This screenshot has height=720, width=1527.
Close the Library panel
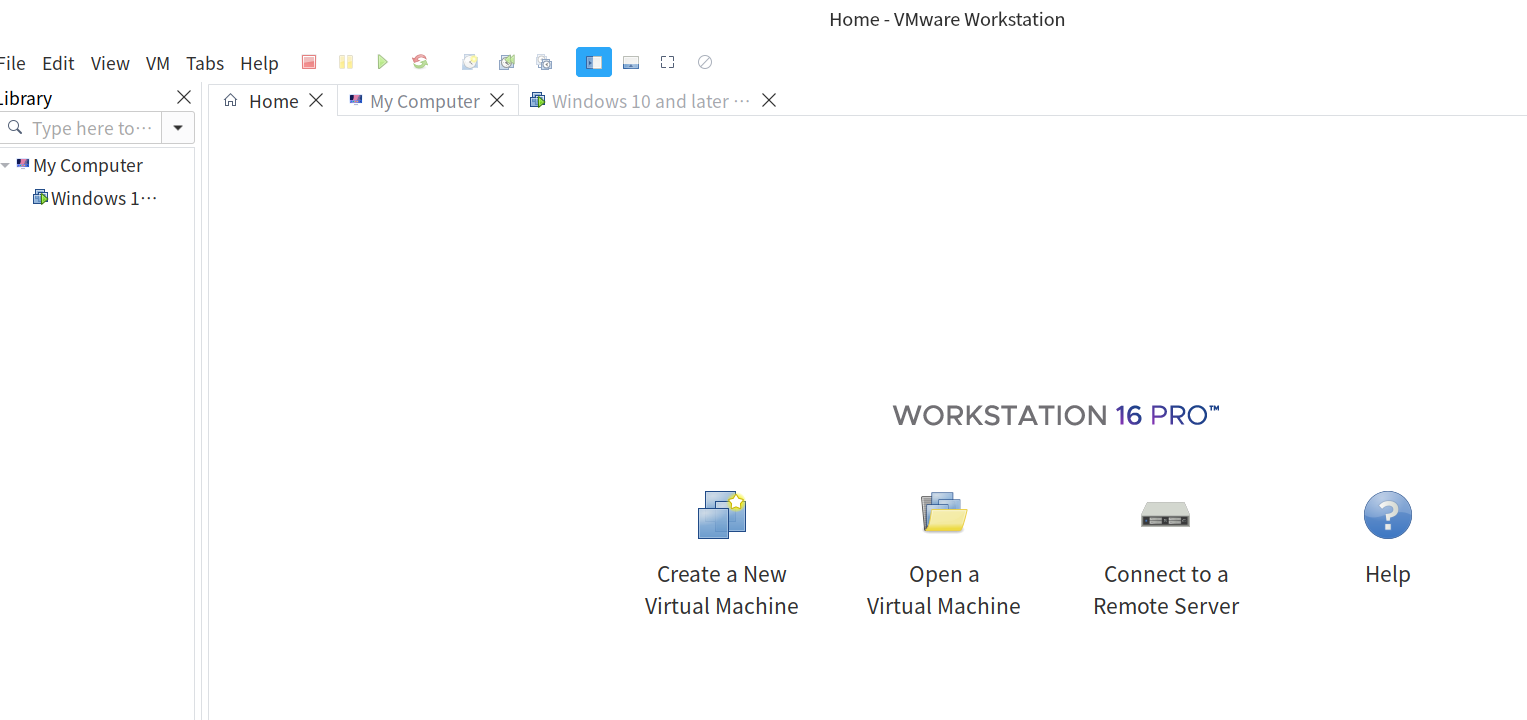click(x=184, y=97)
